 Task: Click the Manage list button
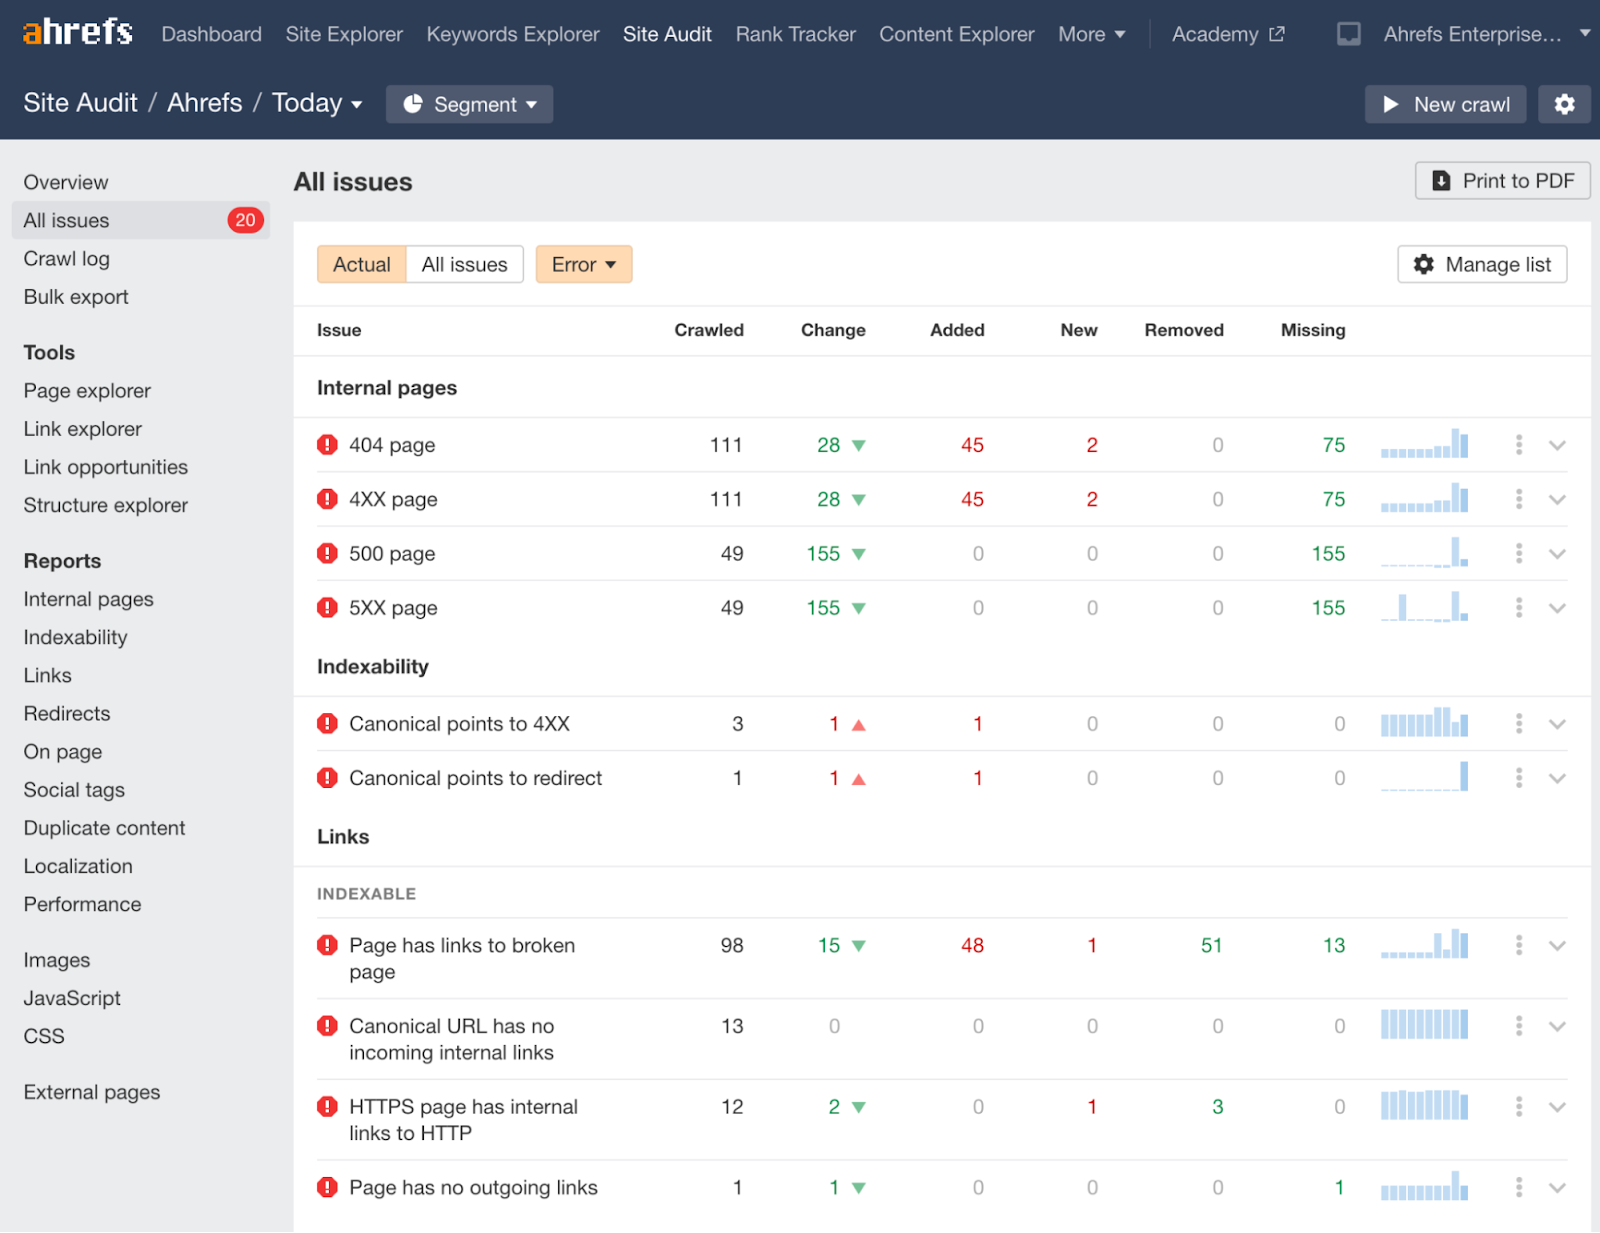[1481, 265]
